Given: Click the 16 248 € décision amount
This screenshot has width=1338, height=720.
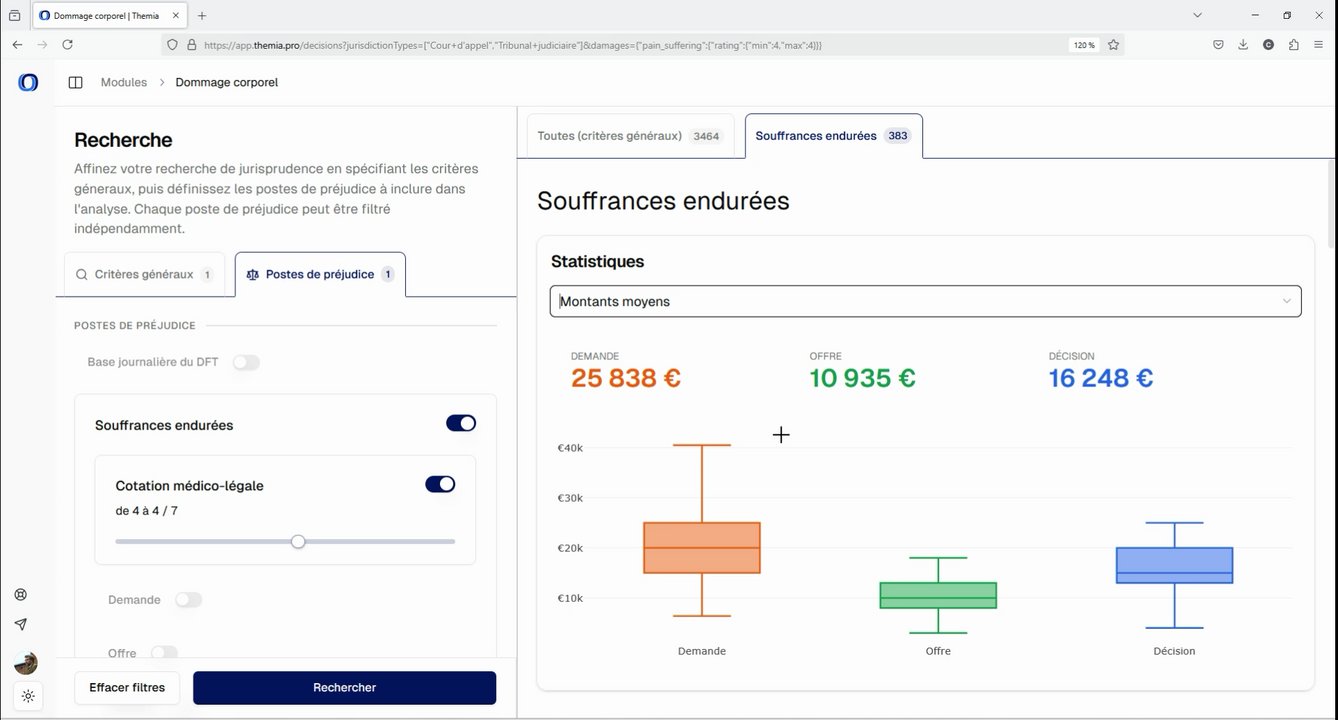Looking at the screenshot, I should click(1101, 378).
